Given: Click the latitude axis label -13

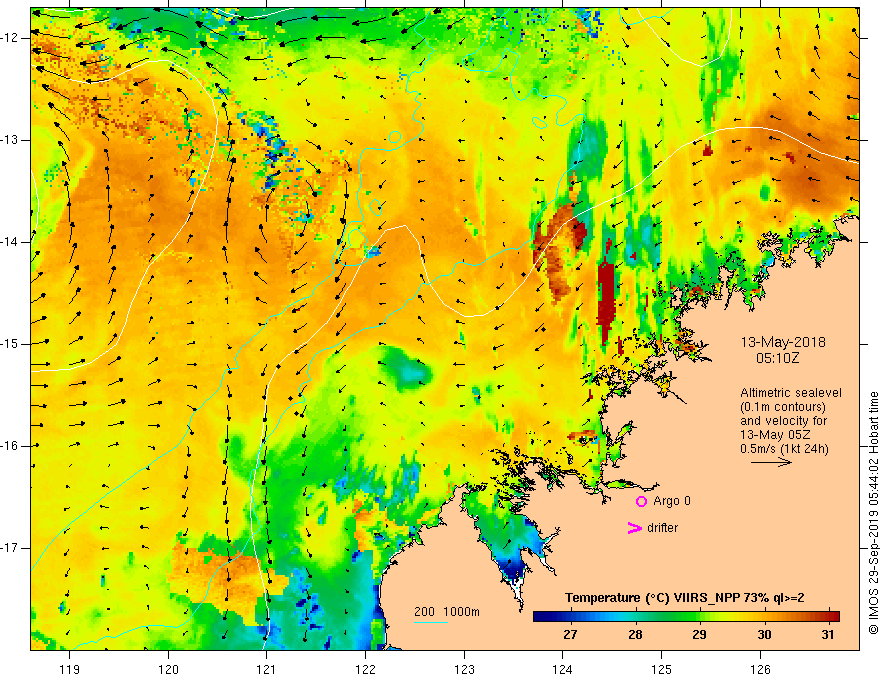Looking at the screenshot, I should click(x=11, y=140).
